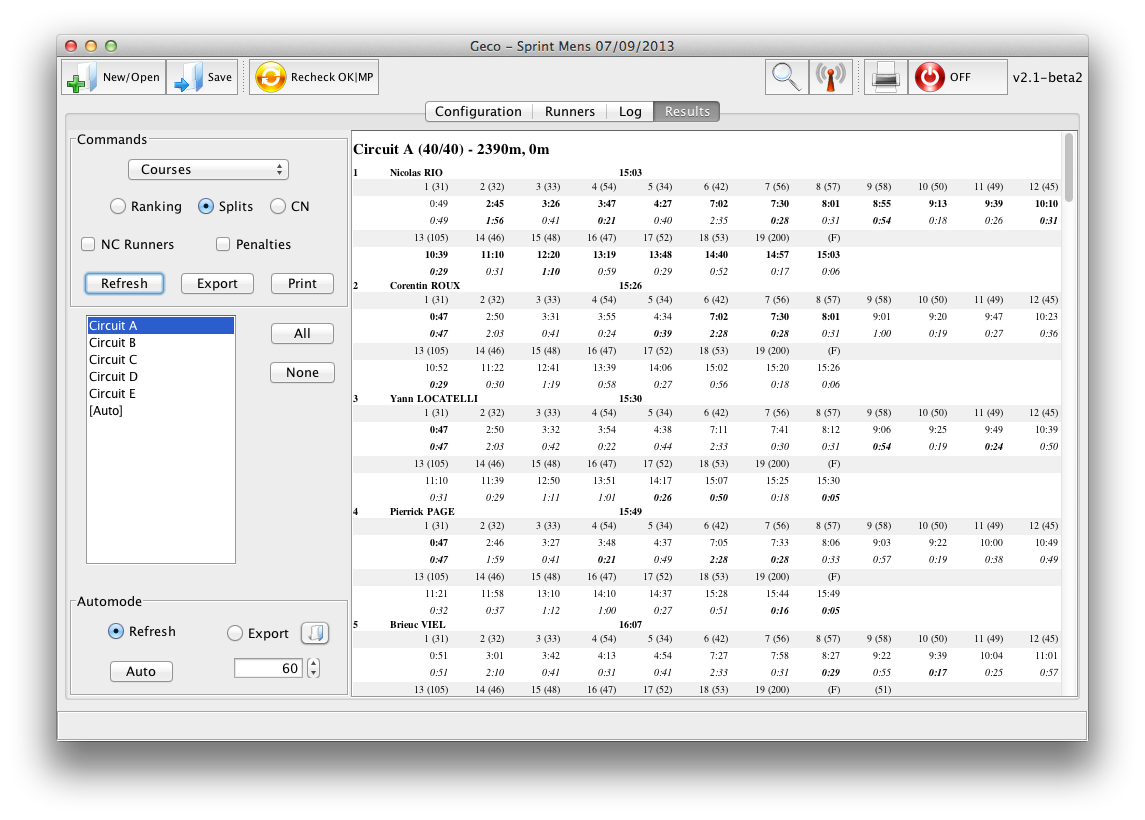Toggle the red power OFF button
The width and height of the screenshot is (1145, 820).
pos(957,77)
